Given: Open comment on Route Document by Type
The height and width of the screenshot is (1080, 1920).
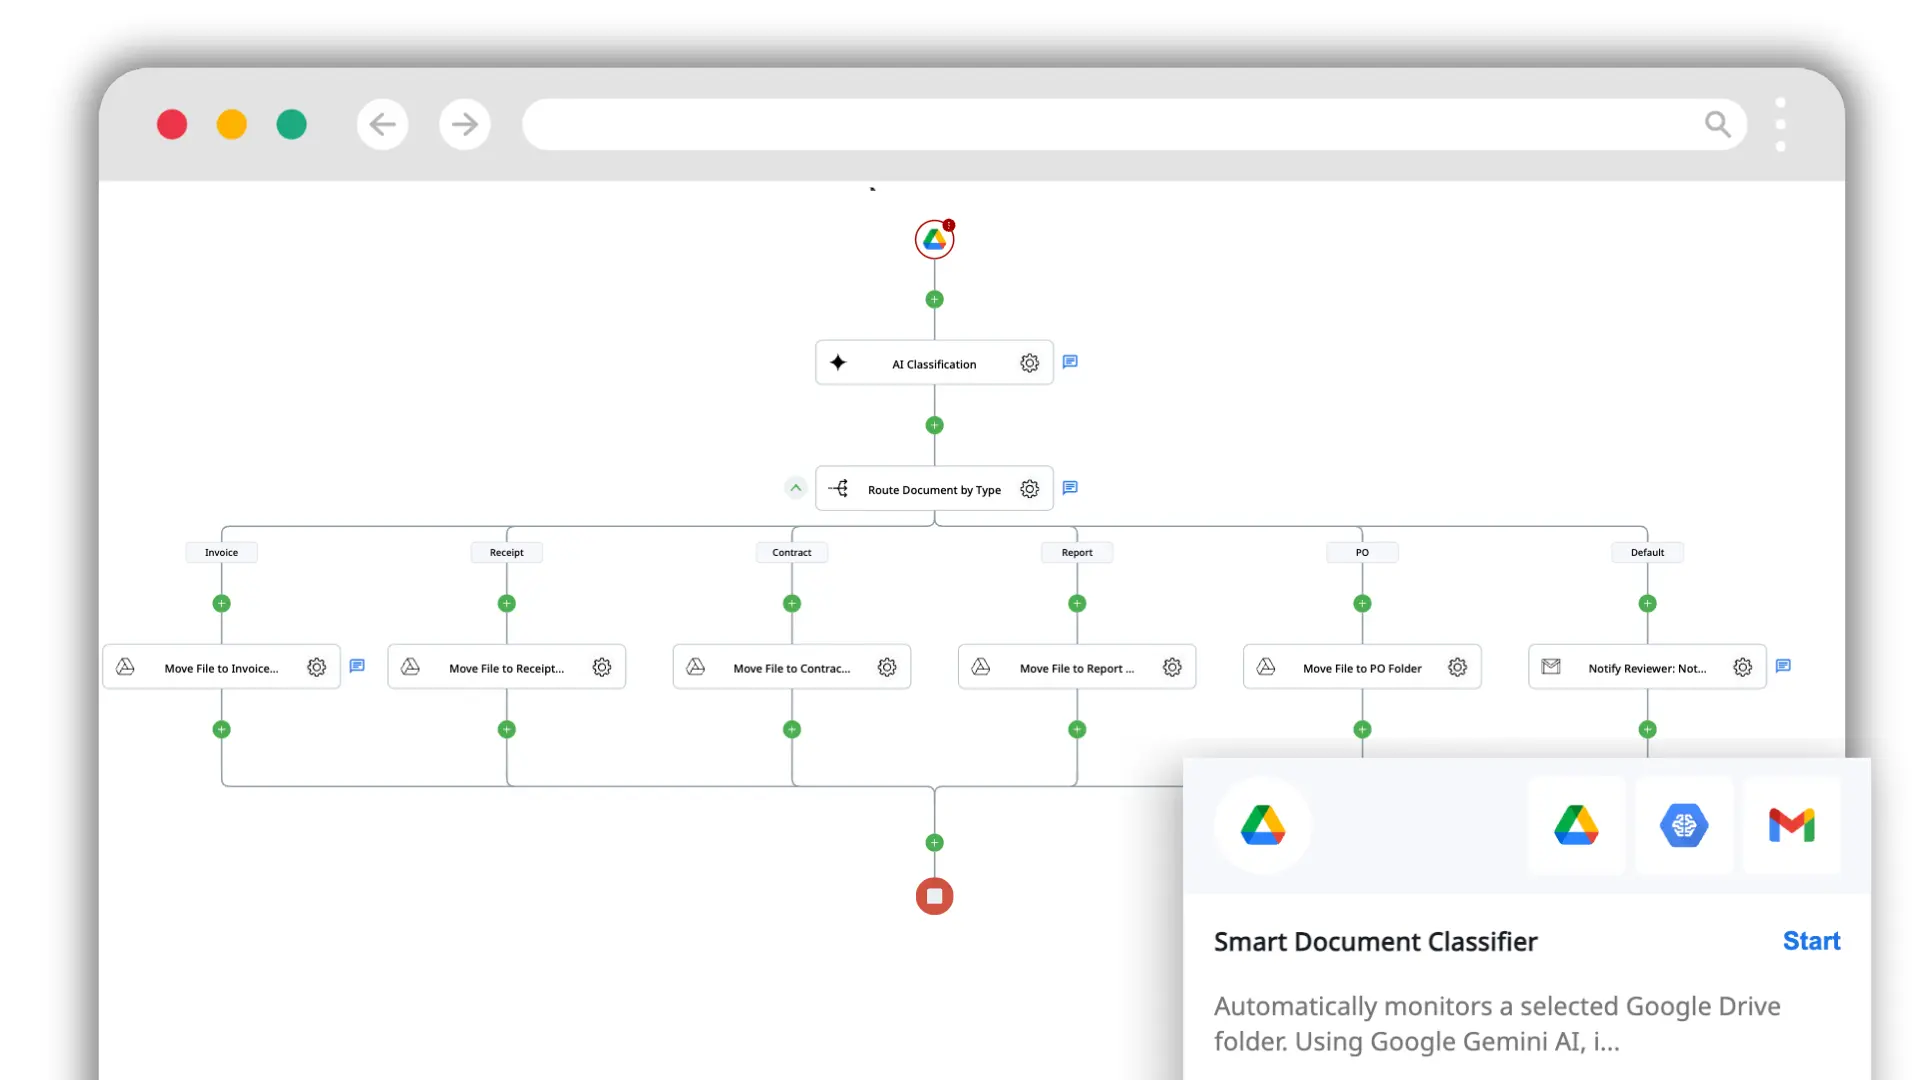Looking at the screenshot, I should (1070, 488).
